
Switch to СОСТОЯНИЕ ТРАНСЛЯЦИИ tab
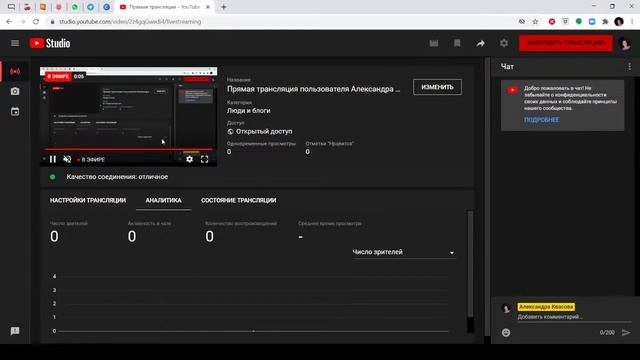tap(238, 200)
